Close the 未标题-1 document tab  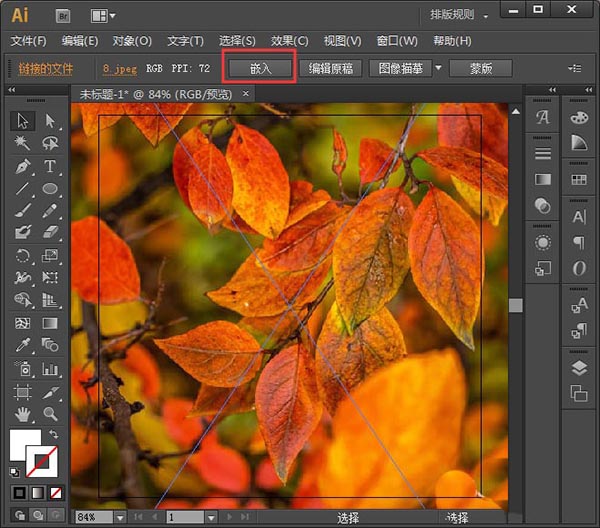(x=246, y=93)
